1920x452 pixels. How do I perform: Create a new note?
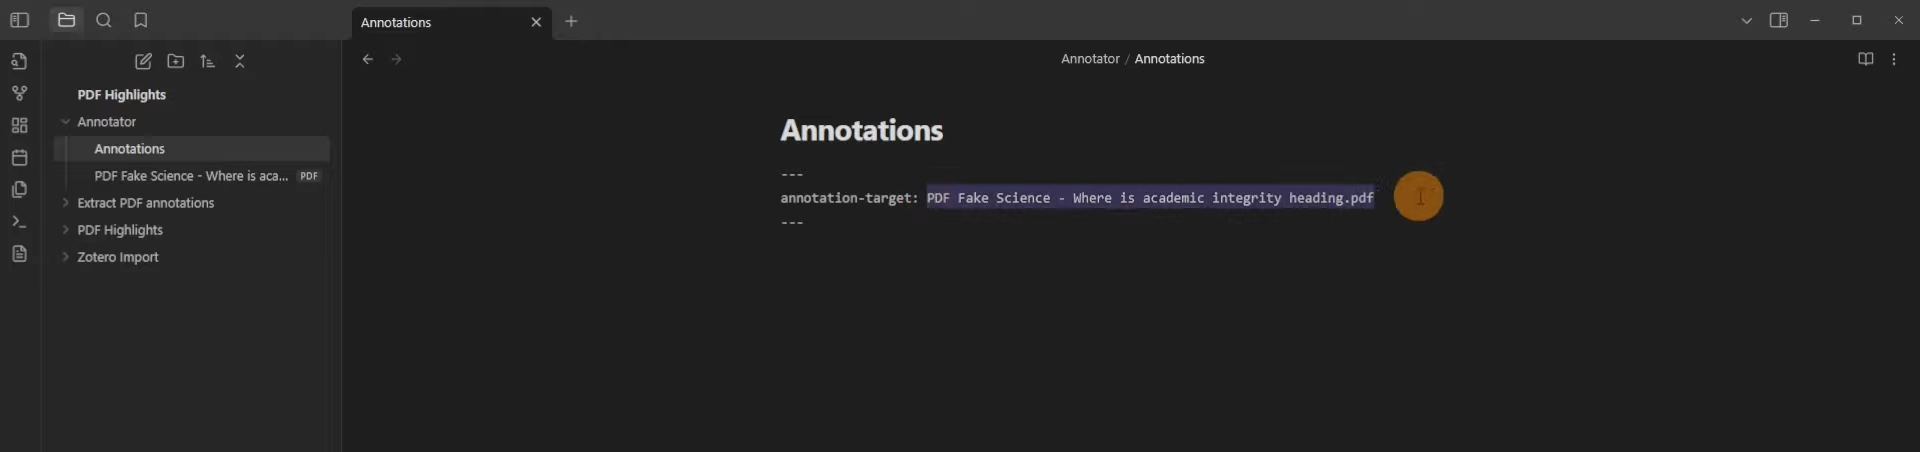[x=143, y=61]
